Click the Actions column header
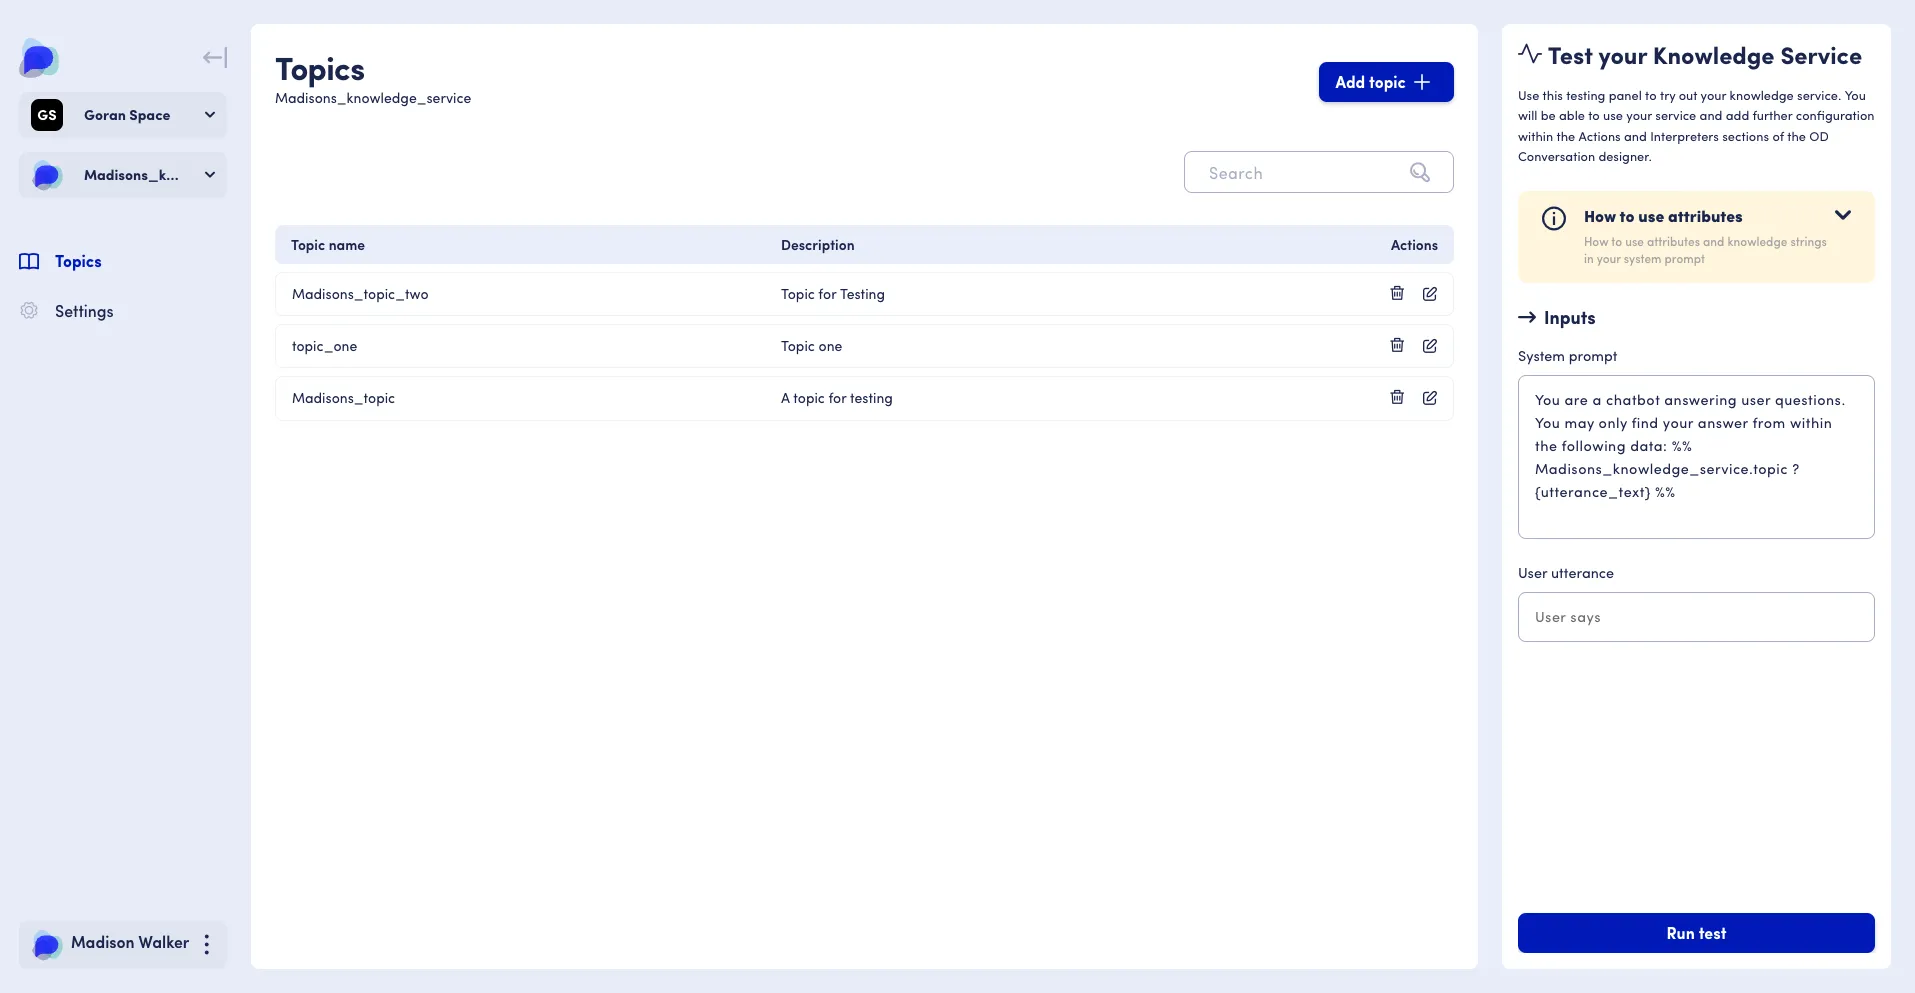Viewport: 1915px width, 993px height. [x=1414, y=245]
